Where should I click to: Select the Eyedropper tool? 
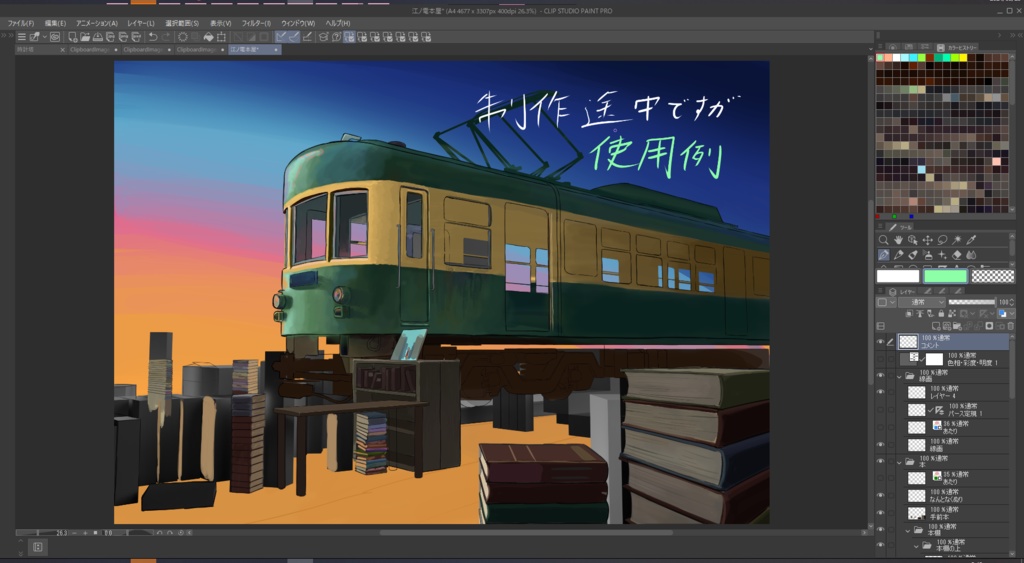[x=971, y=240]
